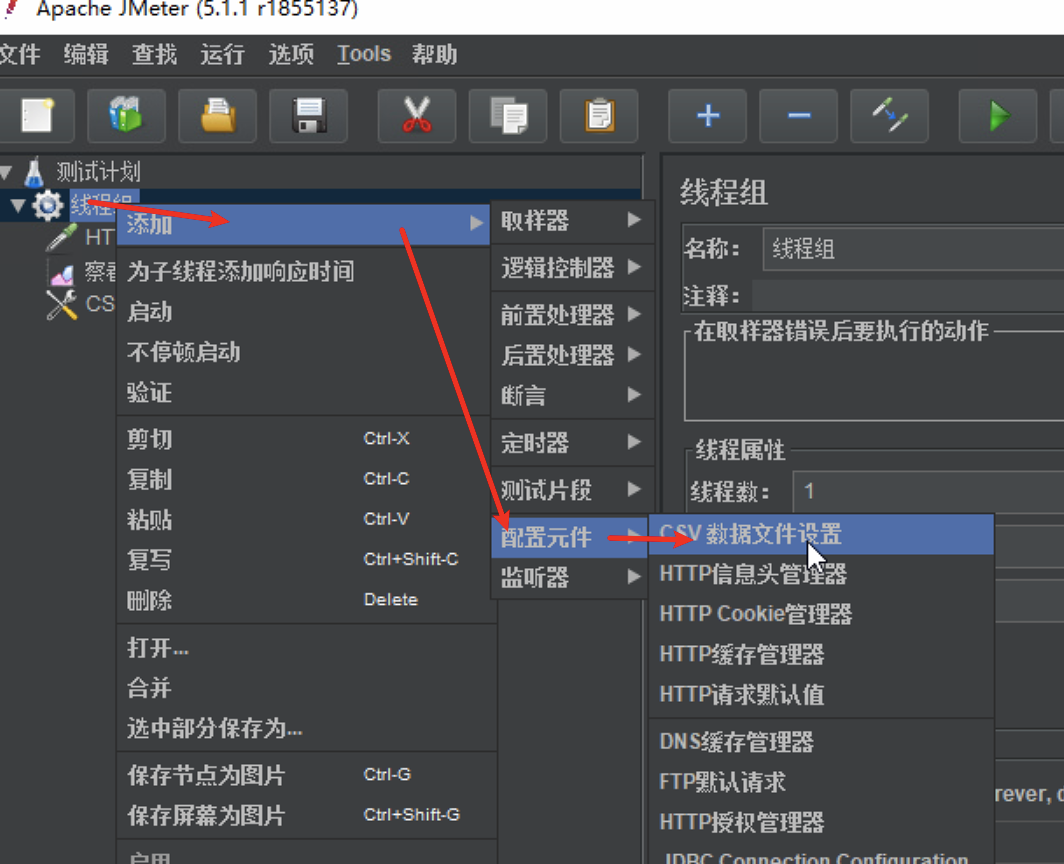Click the New test plan toolbar icon
The image size is (1064, 864).
pos(37,115)
